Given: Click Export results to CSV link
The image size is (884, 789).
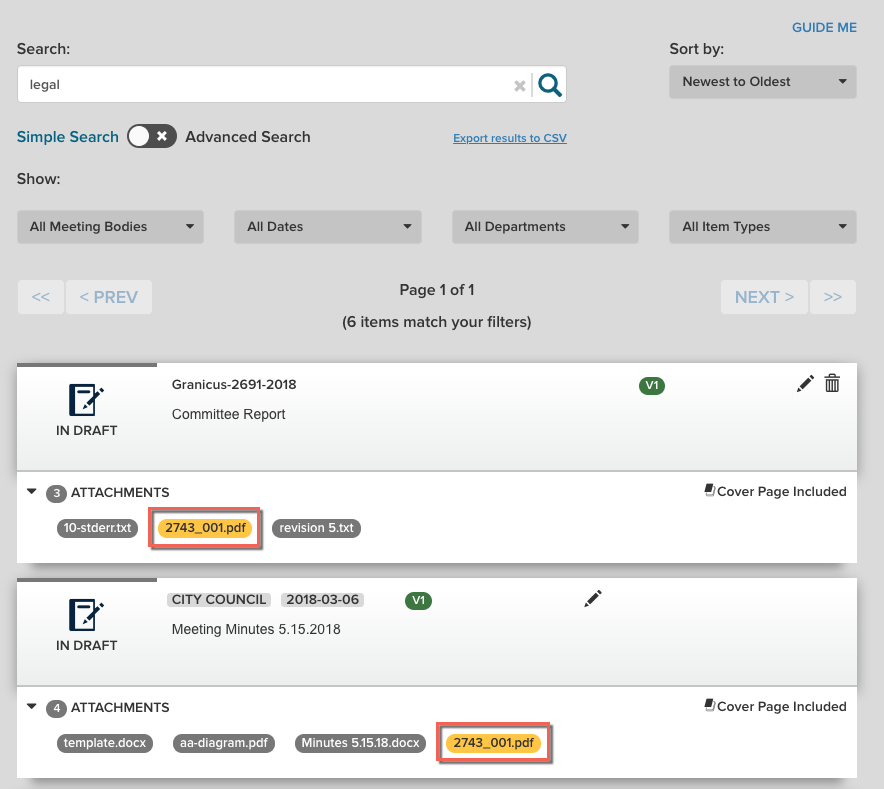Looking at the screenshot, I should click(509, 138).
